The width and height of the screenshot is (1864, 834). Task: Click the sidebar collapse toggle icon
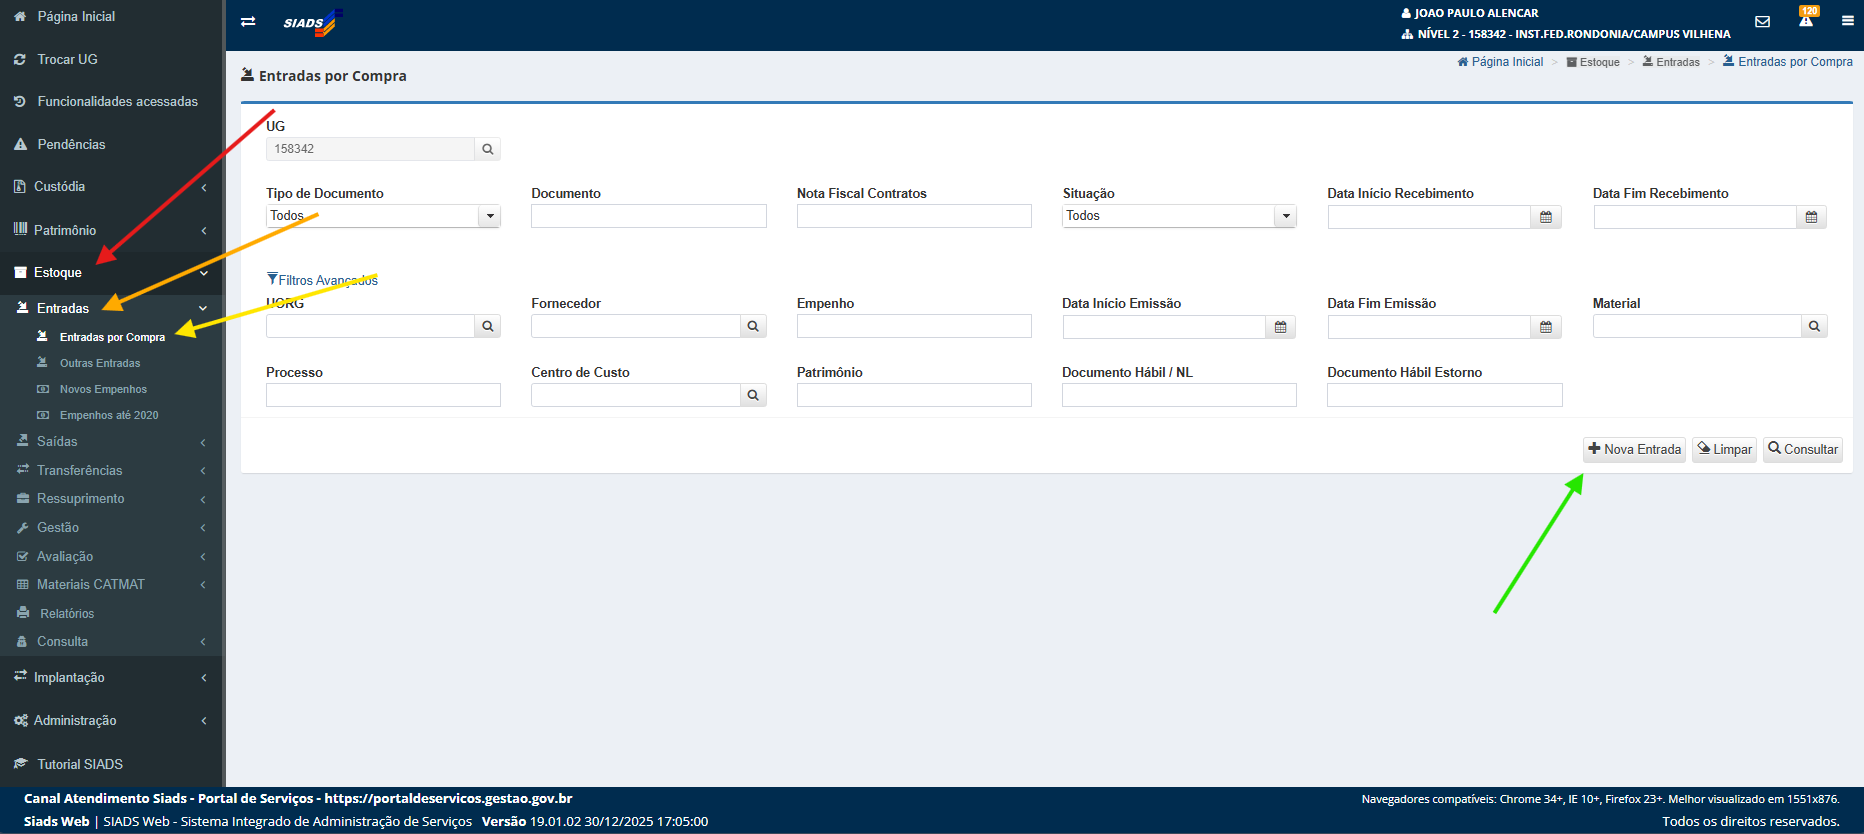click(x=248, y=22)
